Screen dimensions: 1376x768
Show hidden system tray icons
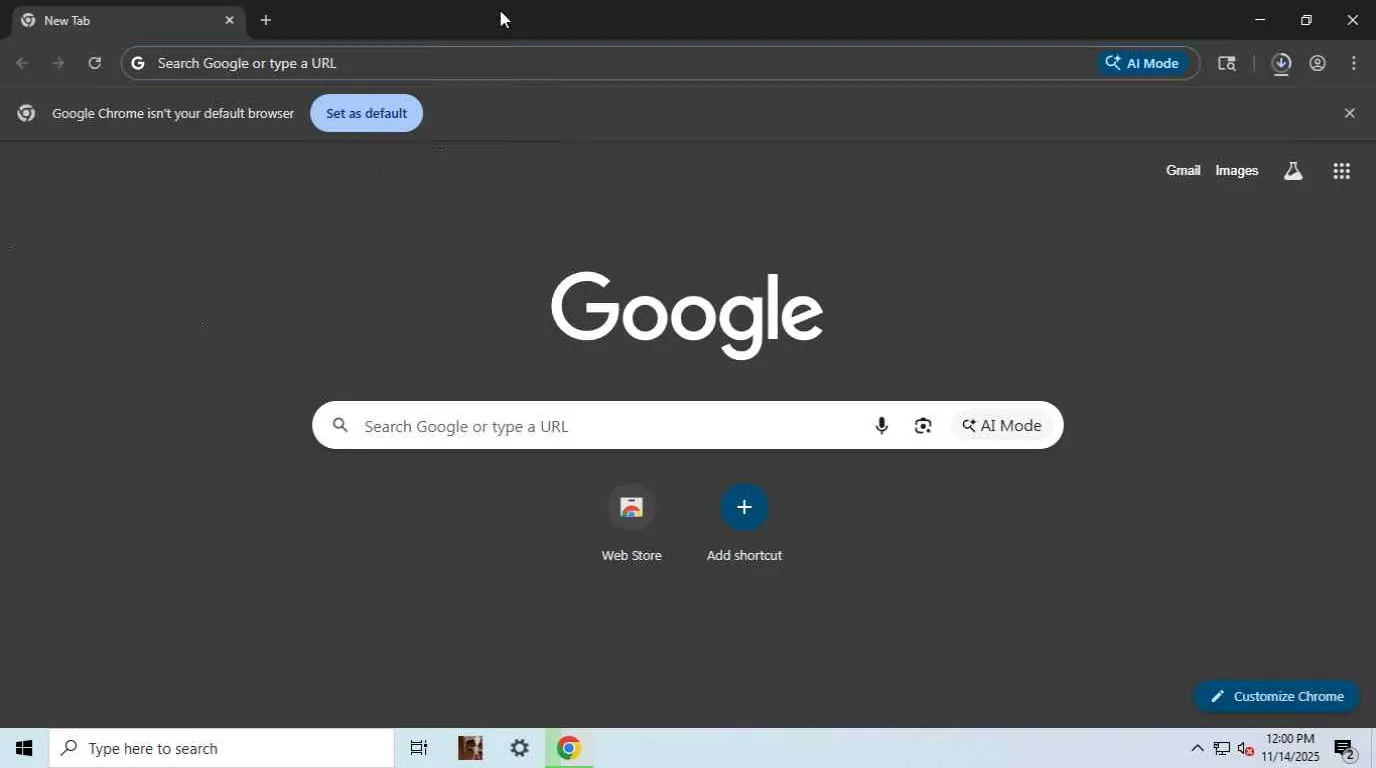tap(1197, 748)
